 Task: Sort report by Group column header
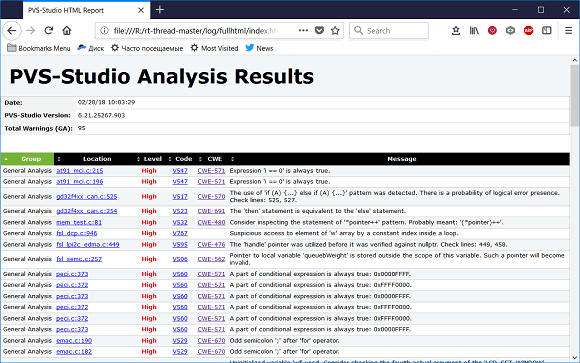(x=27, y=159)
